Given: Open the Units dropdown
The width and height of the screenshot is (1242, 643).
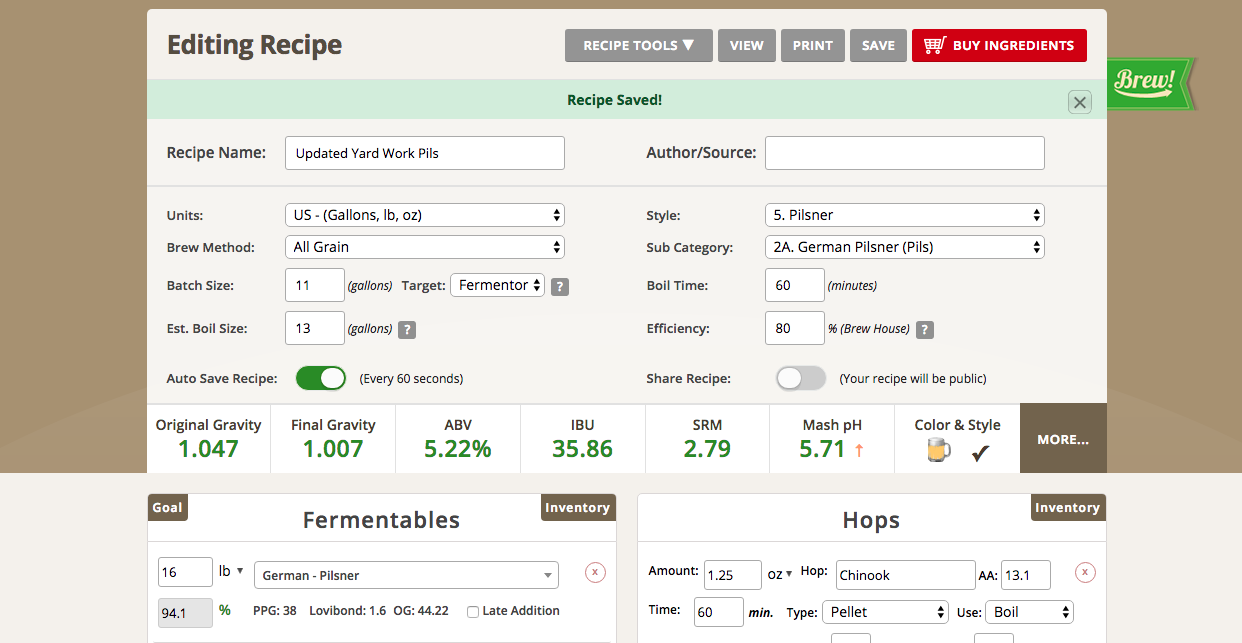Looking at the screenshot, I should pyautogui.click(x=424, y=215).
